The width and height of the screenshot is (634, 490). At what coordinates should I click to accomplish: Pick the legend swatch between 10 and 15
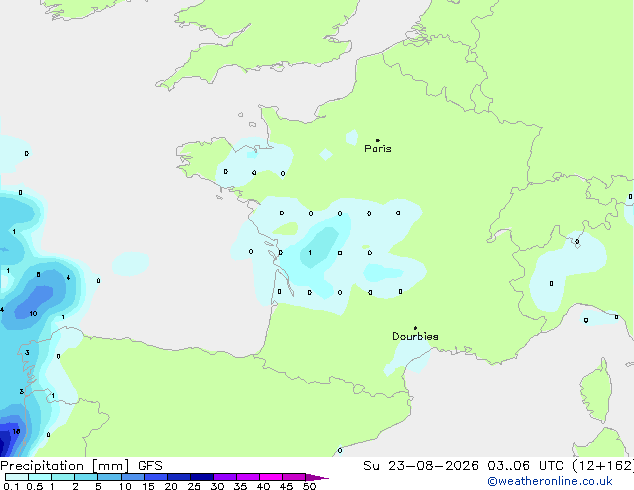coord(133,477)
